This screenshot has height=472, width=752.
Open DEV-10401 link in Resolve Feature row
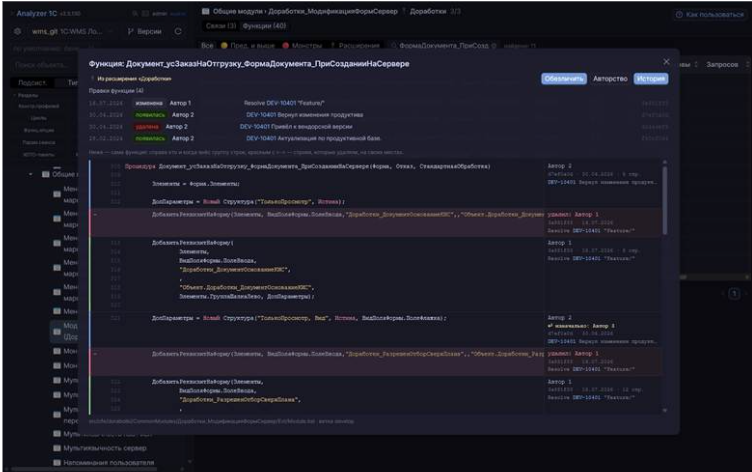[x=281, y=103]
